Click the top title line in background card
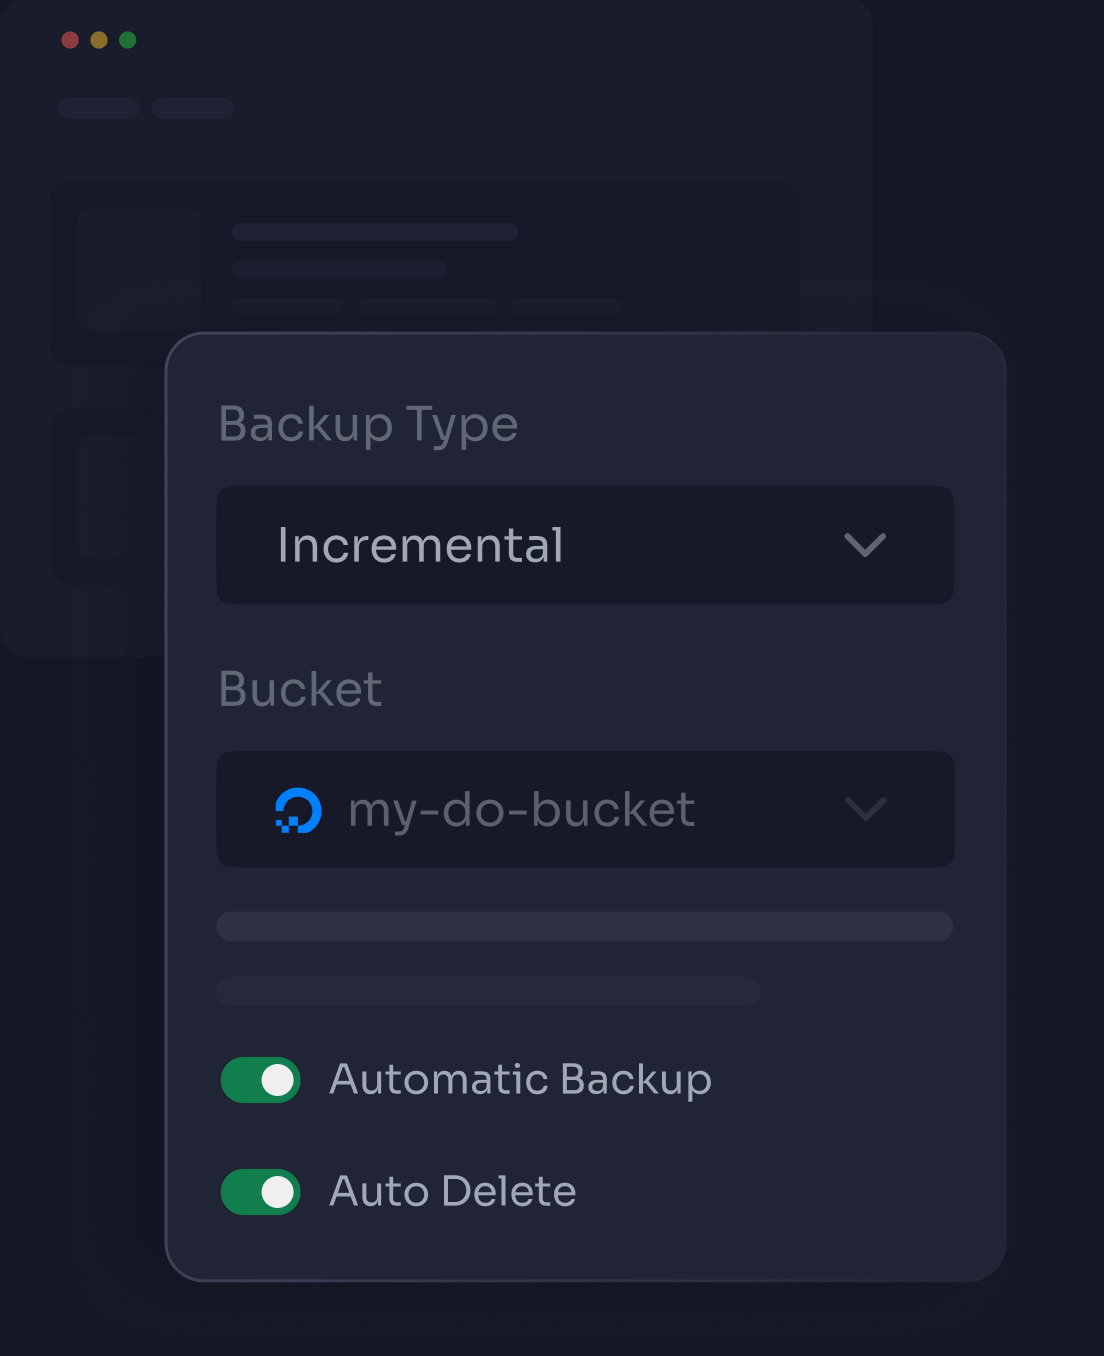Image resolution: width=1104 pixels, height=1356 pixels. click(375, 232)
